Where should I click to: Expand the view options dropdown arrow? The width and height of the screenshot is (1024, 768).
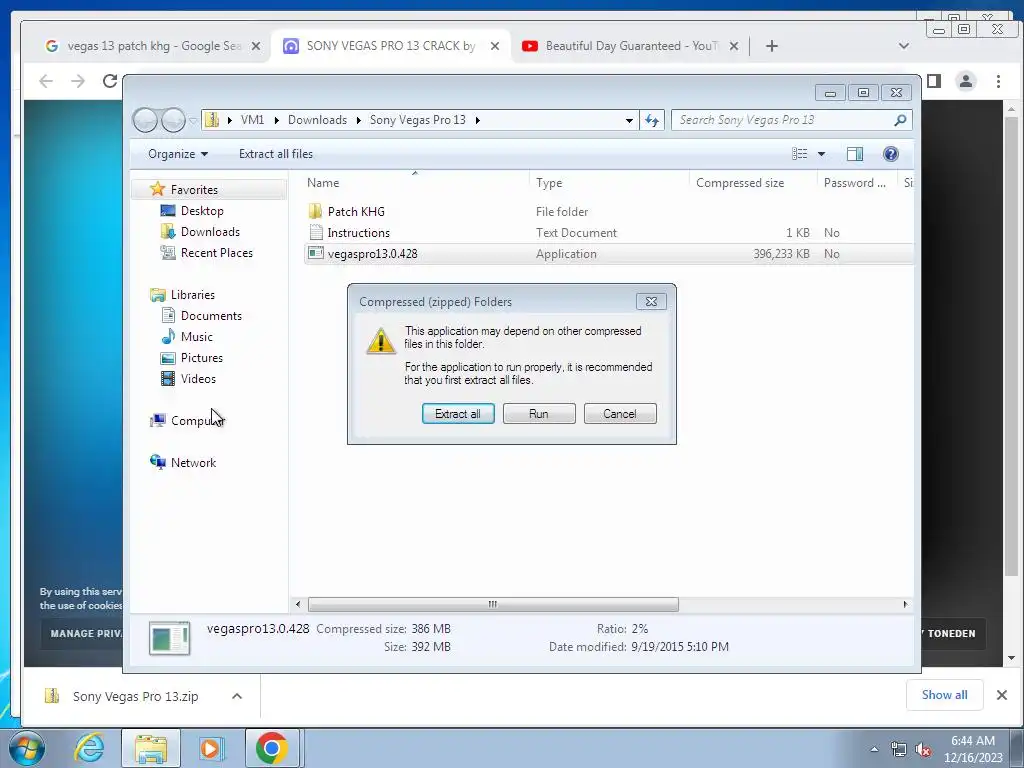tap(822, 154)
